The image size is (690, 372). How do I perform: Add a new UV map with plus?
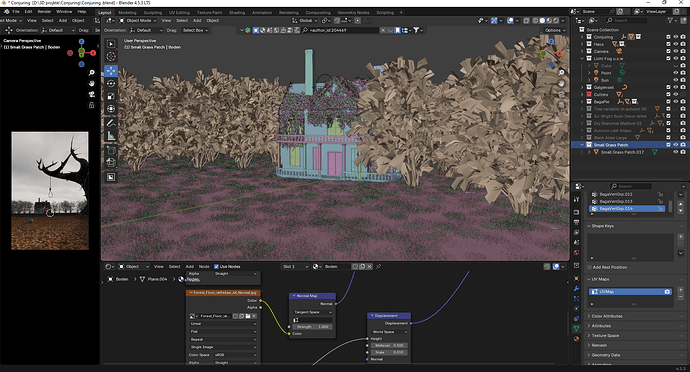pos(680,290)
